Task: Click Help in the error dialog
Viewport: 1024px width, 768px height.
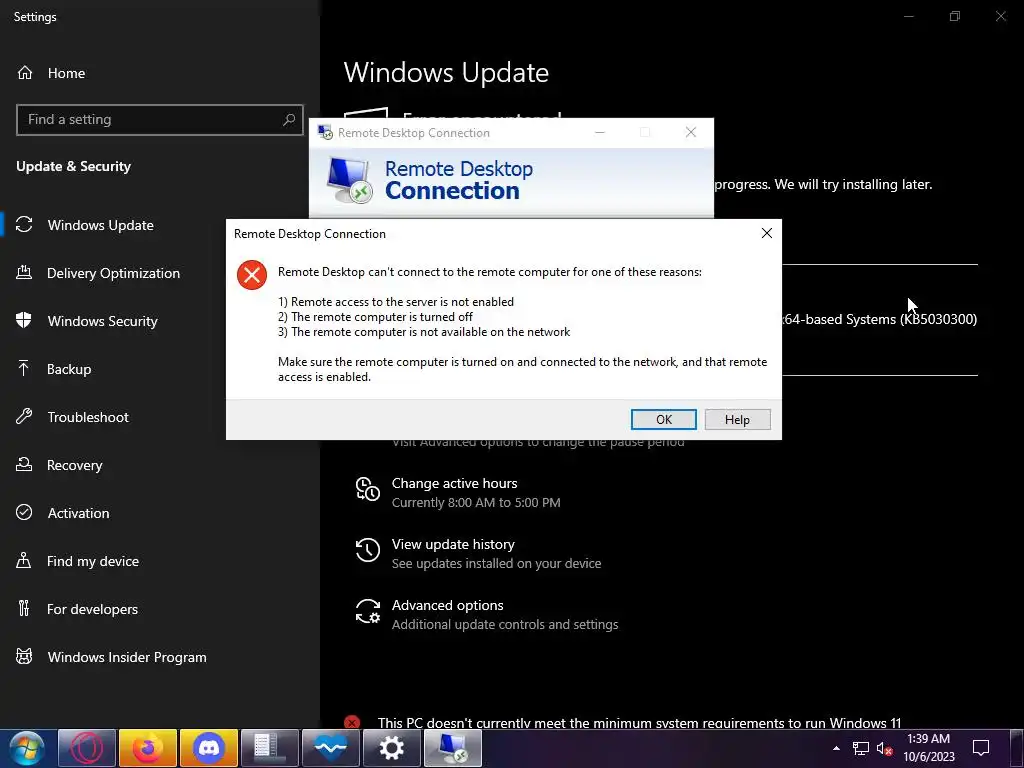Action: click(737, 419)
